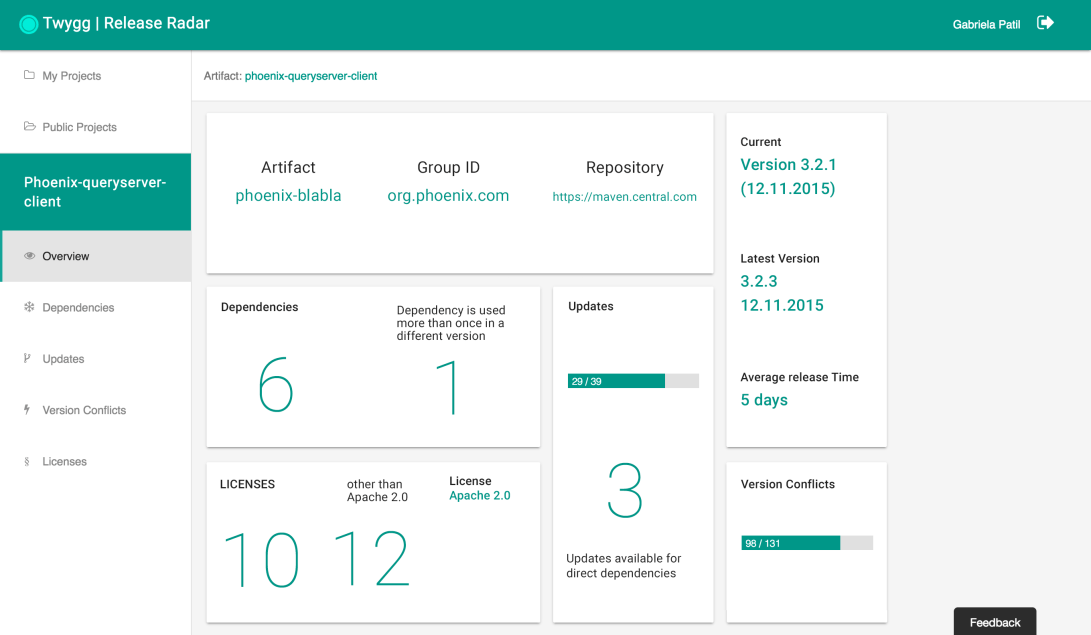Click the Public Projects open-folder icon

pos(29,127)
